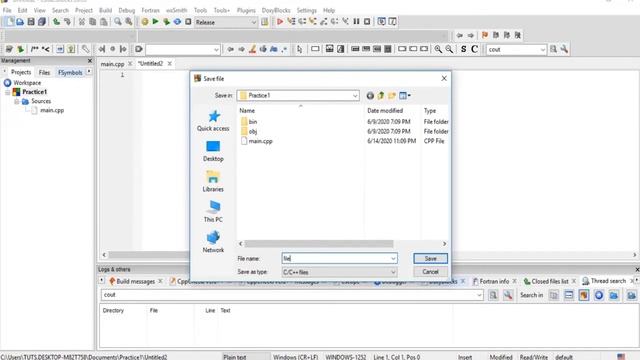Switch to the Files tab in Management
This screenshot has height=360, width=640.
click(x=44, y=73)
